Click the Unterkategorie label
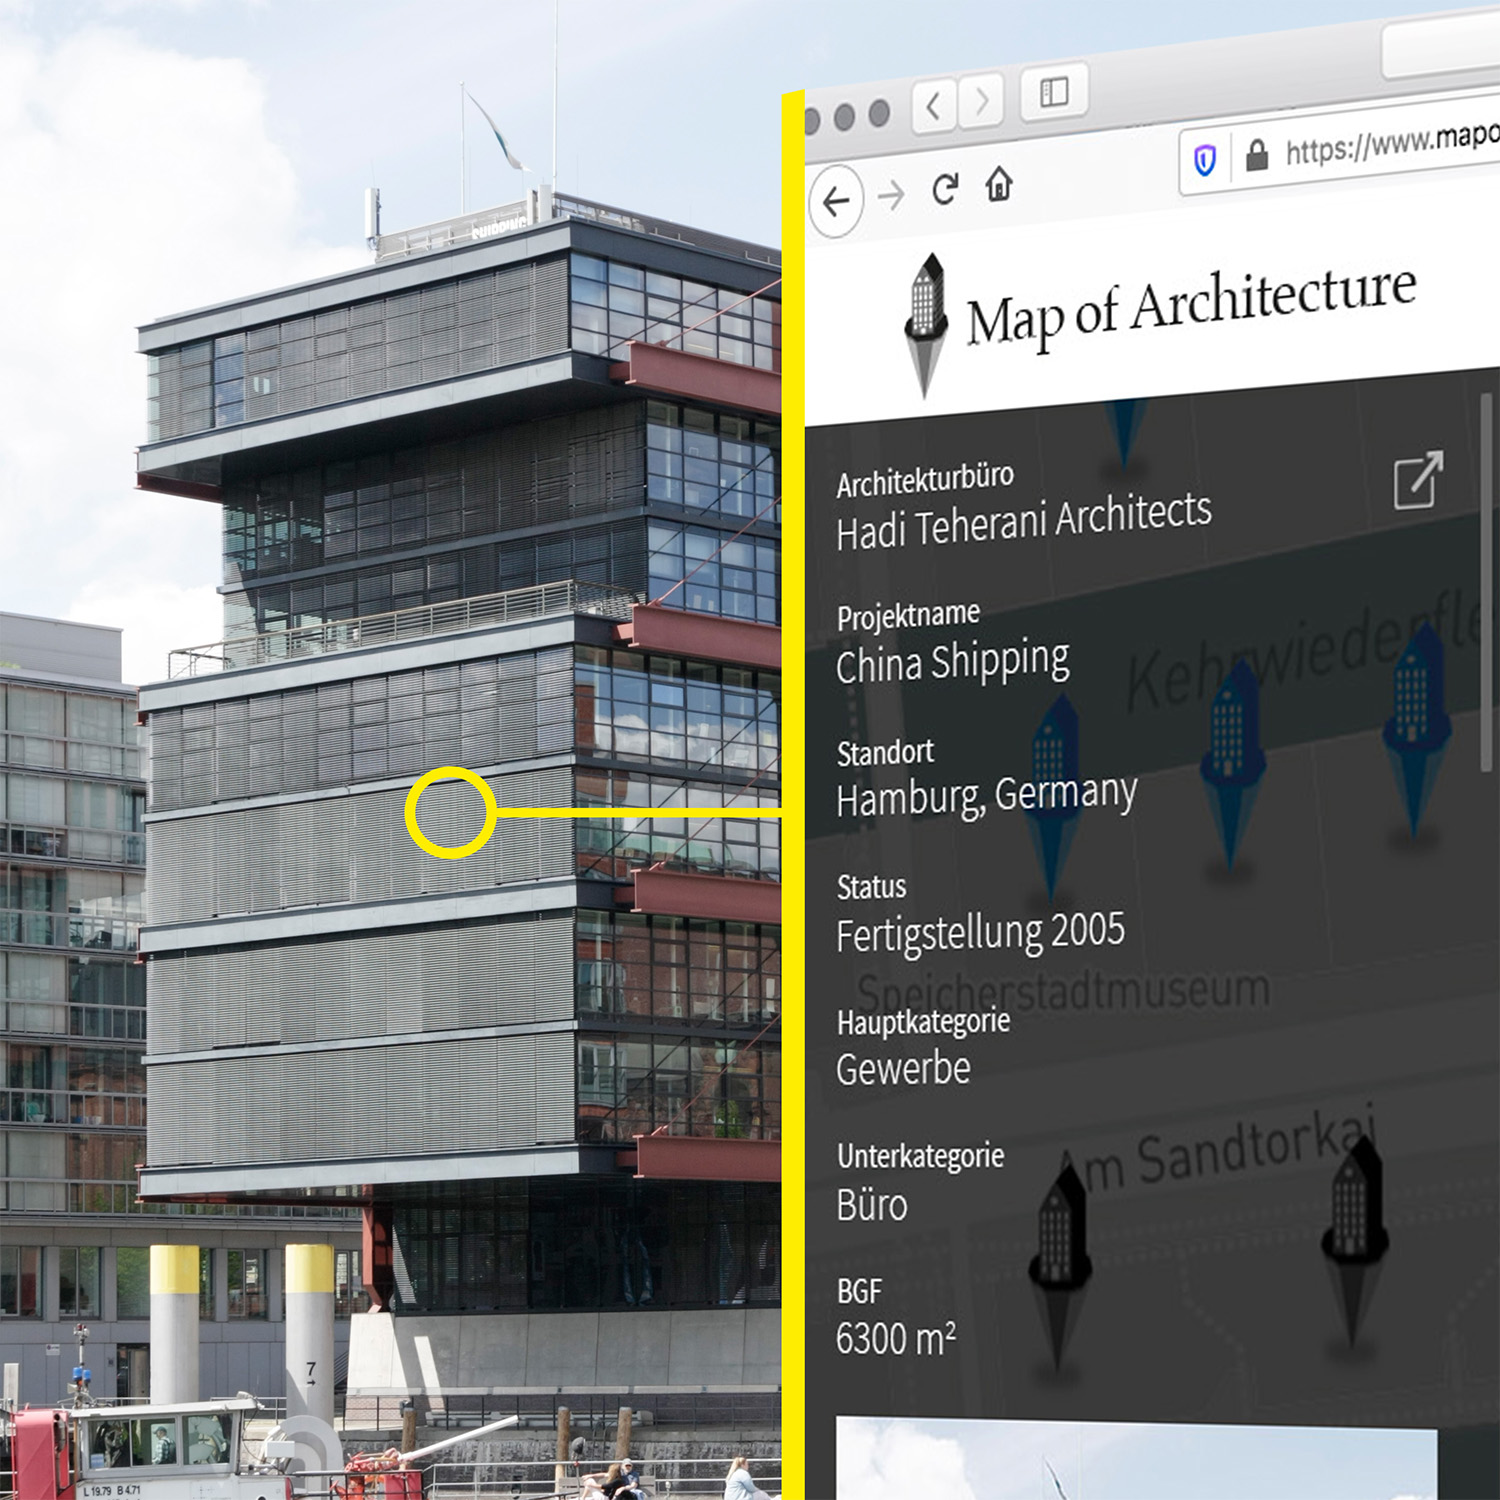This screenshot has height=1500, width=1500. (920, 1156)
